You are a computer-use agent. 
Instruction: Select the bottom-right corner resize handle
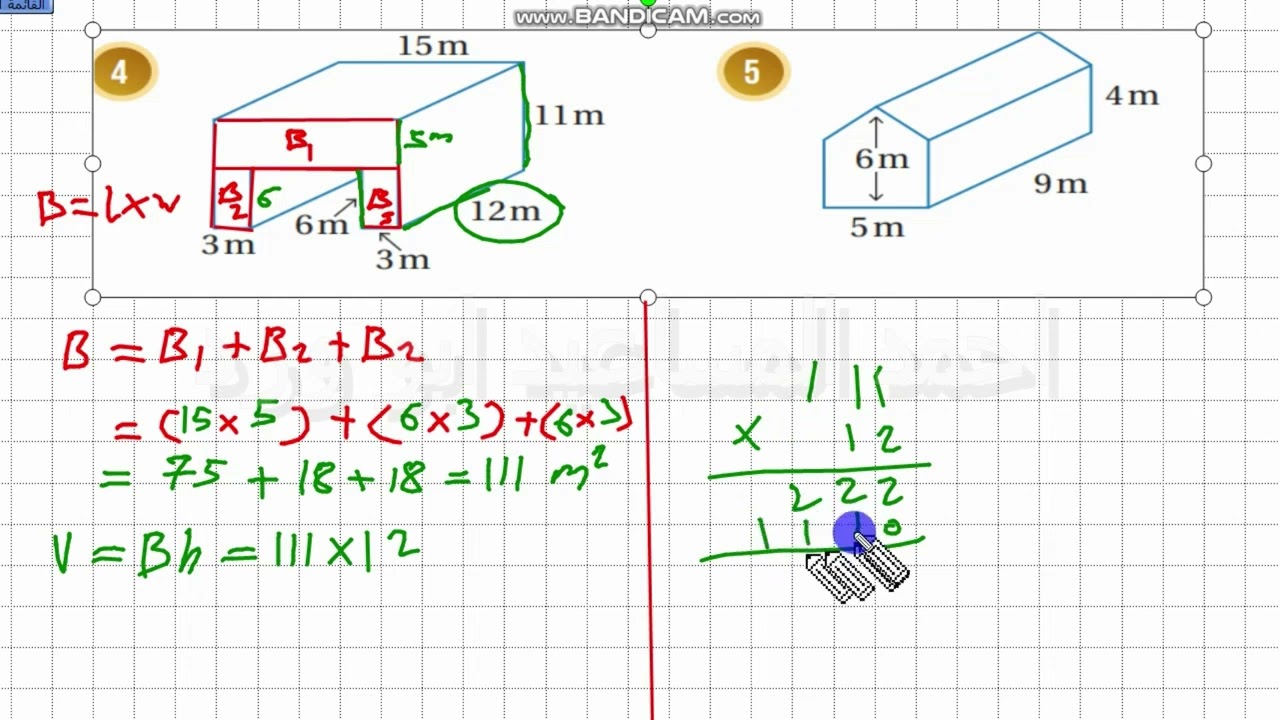(1203, 297)
